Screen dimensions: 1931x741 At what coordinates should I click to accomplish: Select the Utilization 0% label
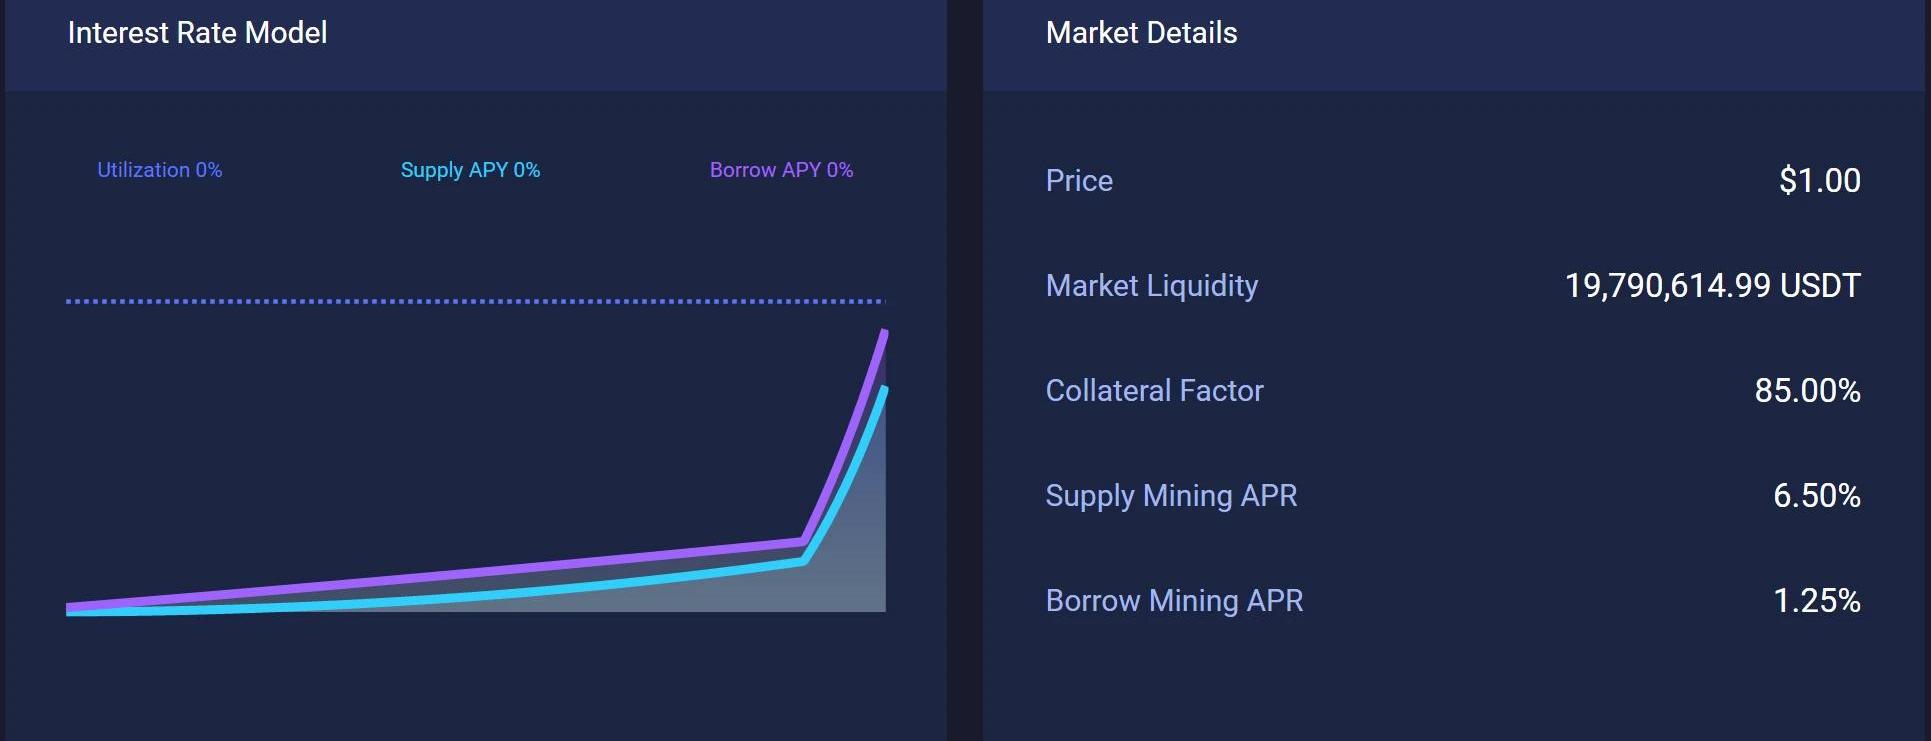click(x=159, y=170)
